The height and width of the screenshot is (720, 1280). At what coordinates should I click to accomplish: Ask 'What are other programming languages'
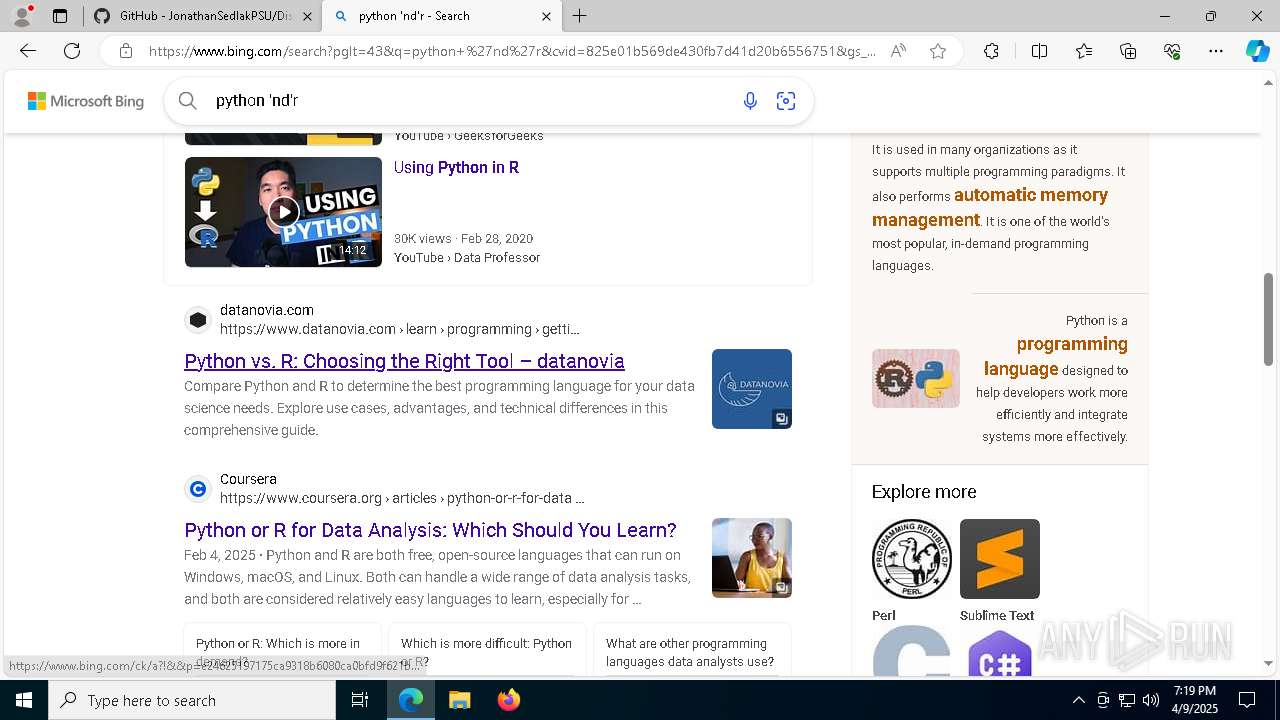pos(692,650)
